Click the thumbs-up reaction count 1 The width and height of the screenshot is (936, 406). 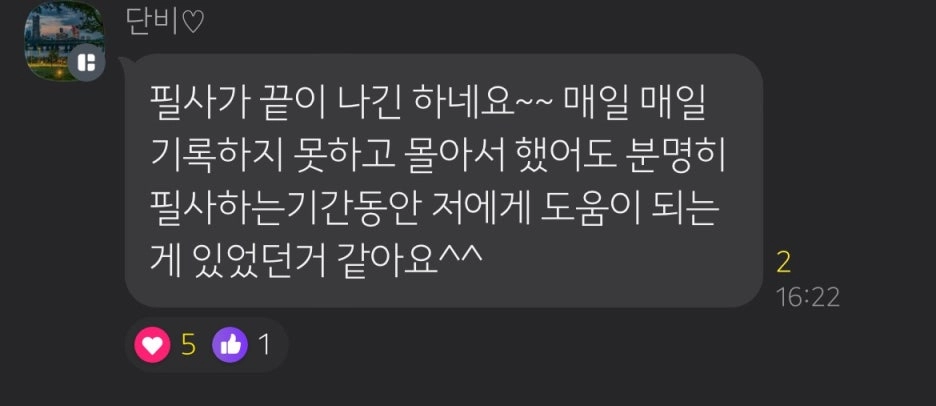coord(263,345)
